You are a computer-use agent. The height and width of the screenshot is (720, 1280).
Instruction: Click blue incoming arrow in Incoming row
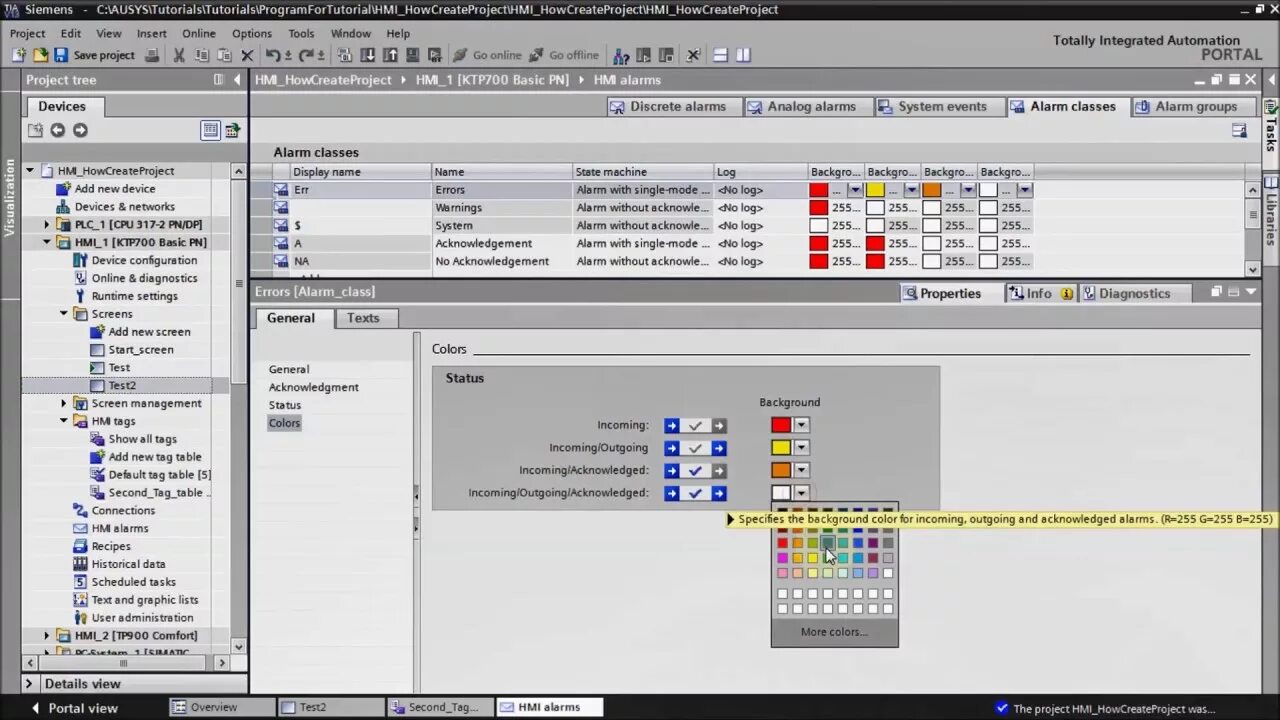(672, 425)
